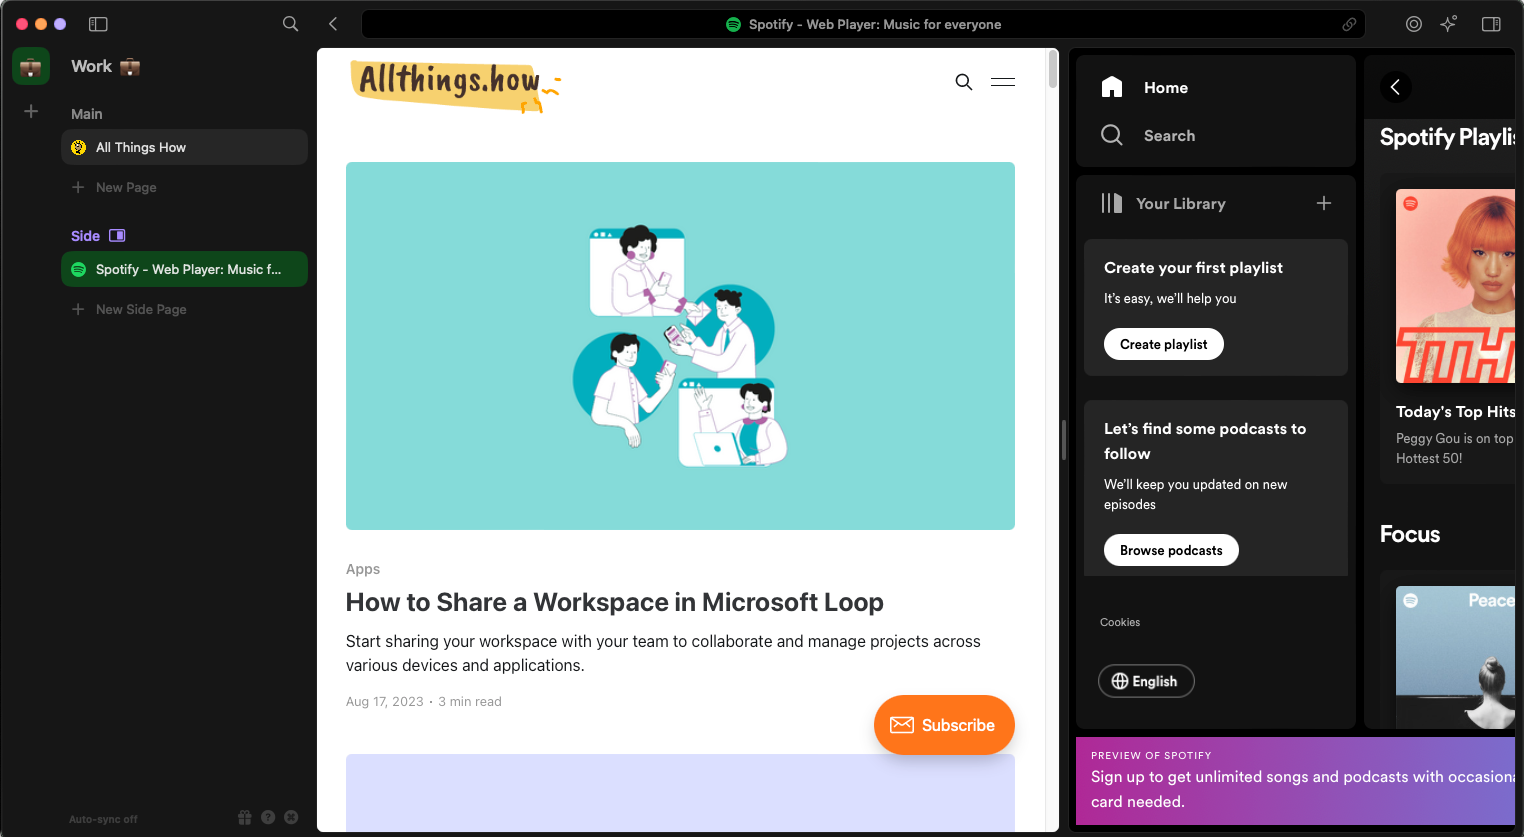Image resolution: width=1524 pixels, height=837 pixels.
Task: Open the sparkle AI assistant icon
Action: click(1449, 24)
